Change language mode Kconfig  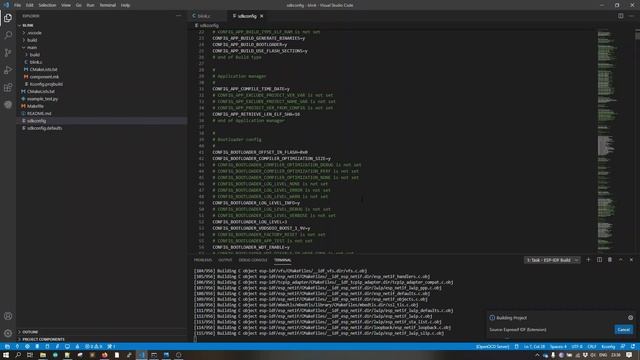tap(608, 347)
